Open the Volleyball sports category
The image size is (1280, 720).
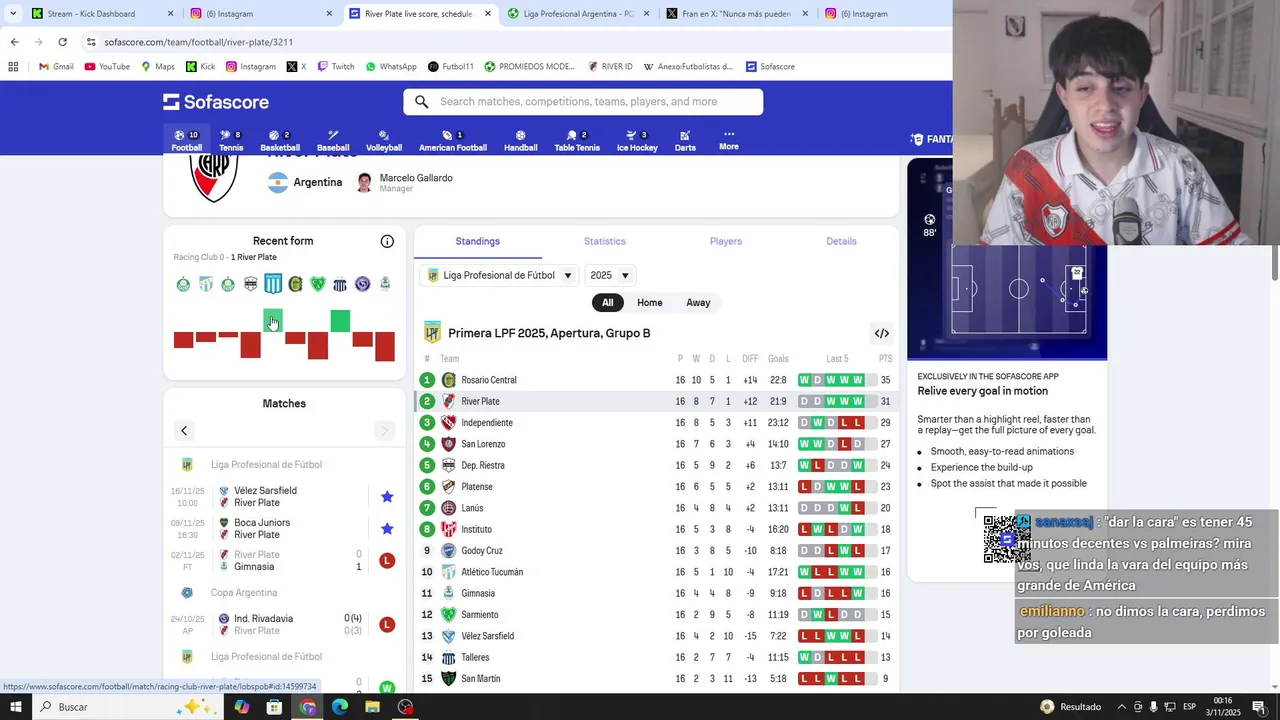(x=384, y=141)
